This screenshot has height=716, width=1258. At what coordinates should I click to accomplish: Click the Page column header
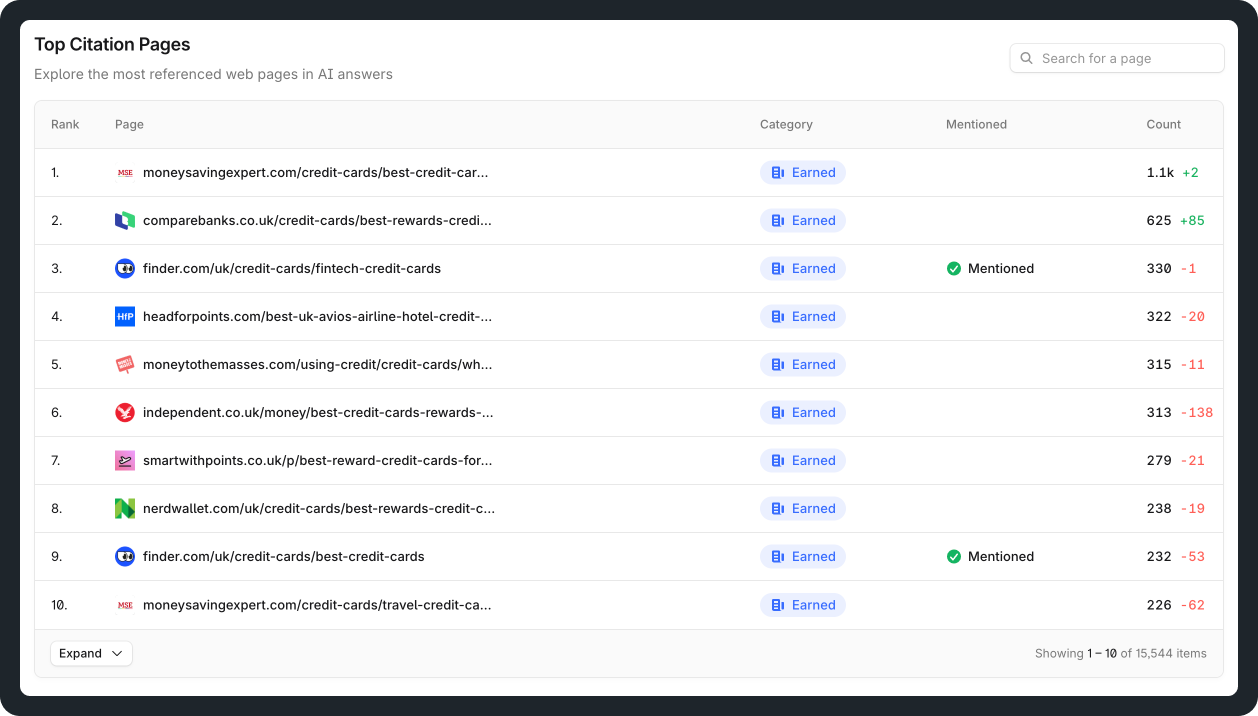(x=129, y=125)
